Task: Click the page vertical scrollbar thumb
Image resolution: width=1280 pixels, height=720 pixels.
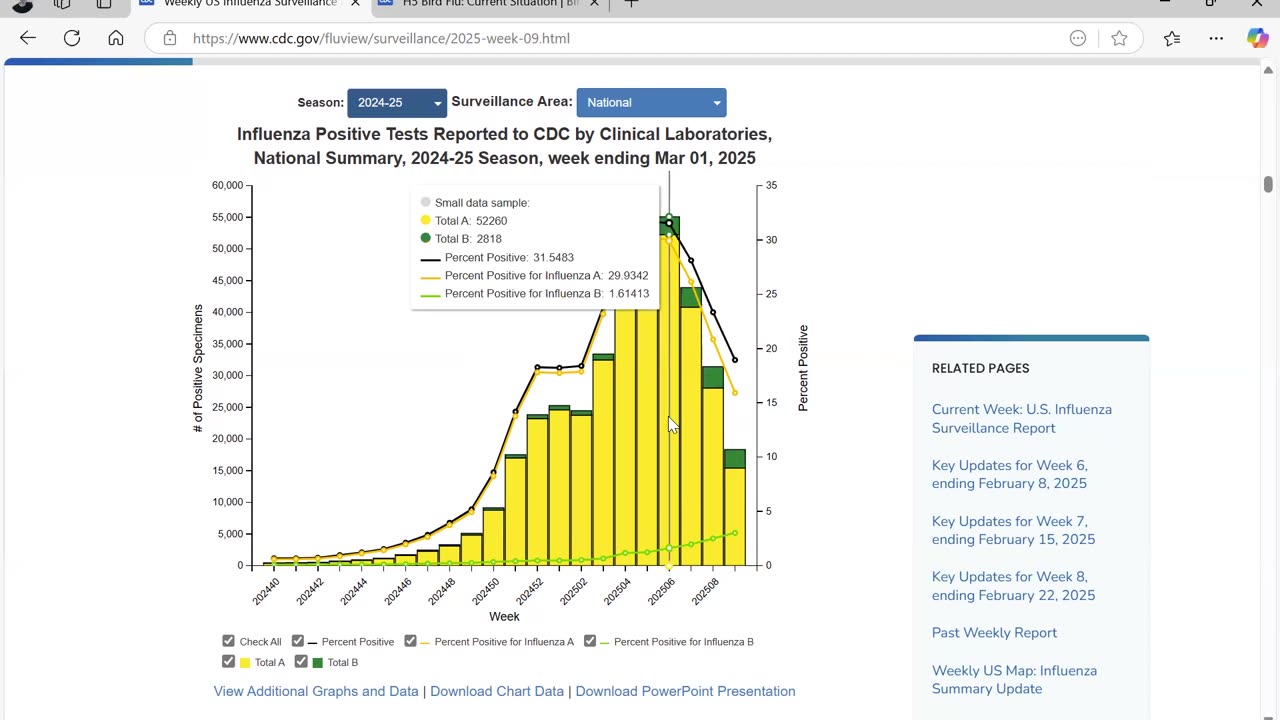Action: coord(1268,185)
